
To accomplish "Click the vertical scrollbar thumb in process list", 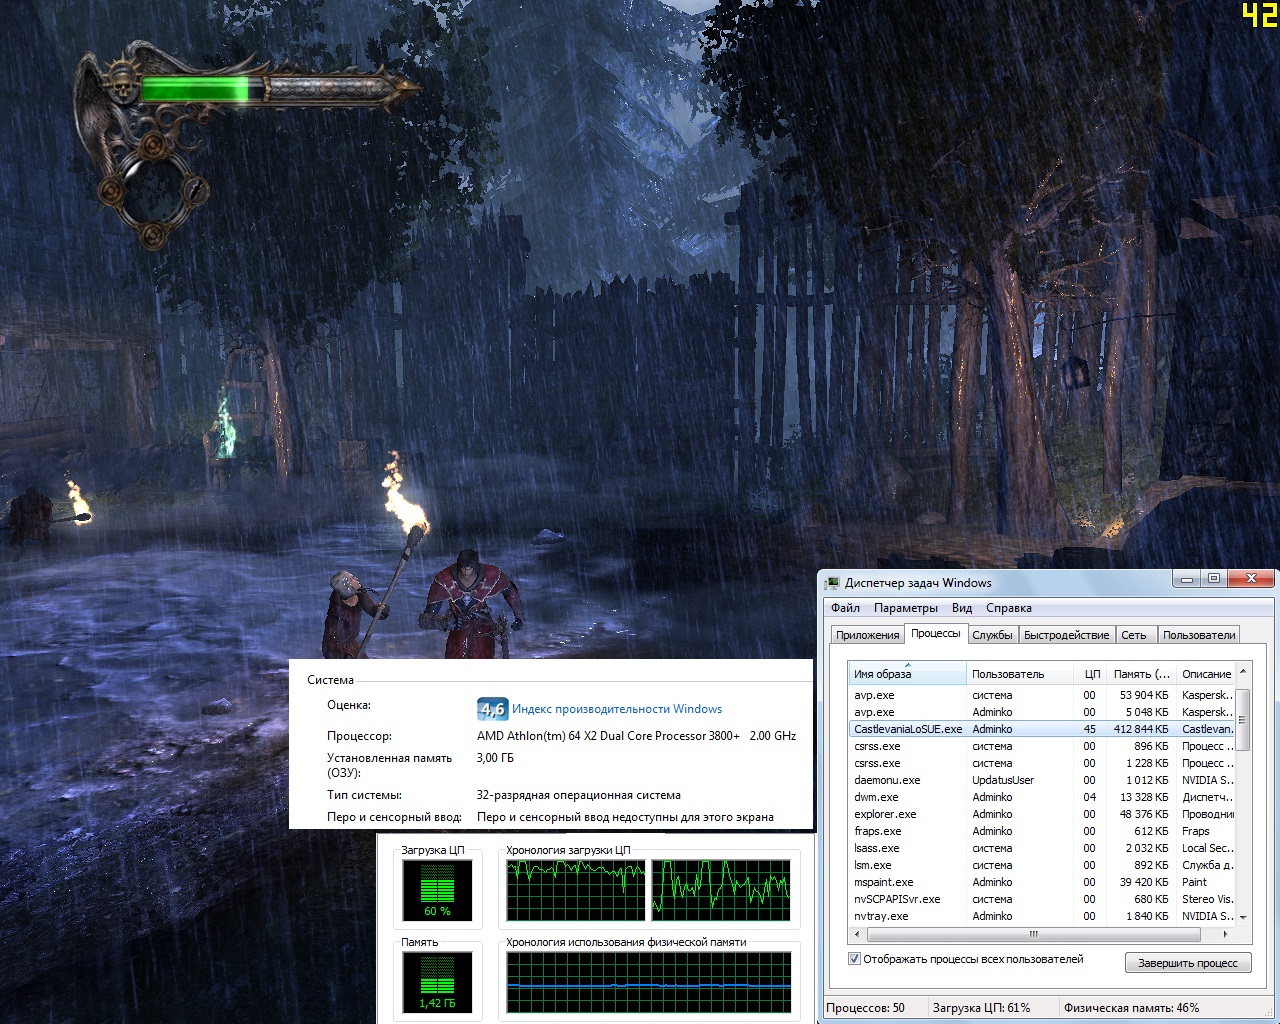I will (x=1243, y=719).
